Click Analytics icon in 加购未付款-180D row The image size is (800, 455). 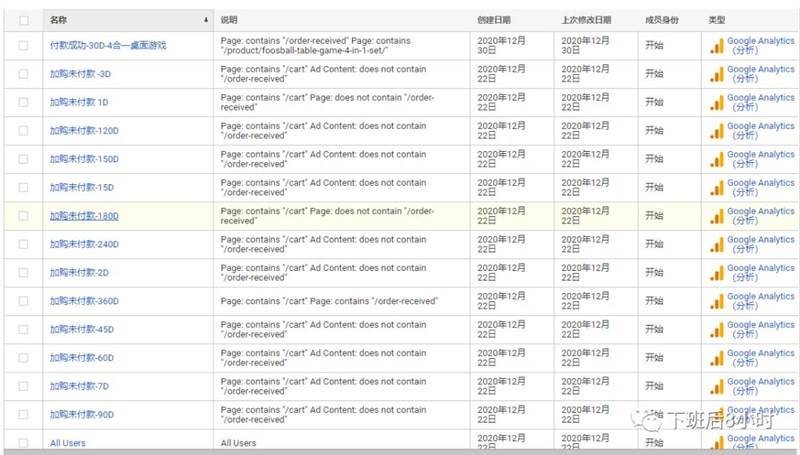coord(717,216)
